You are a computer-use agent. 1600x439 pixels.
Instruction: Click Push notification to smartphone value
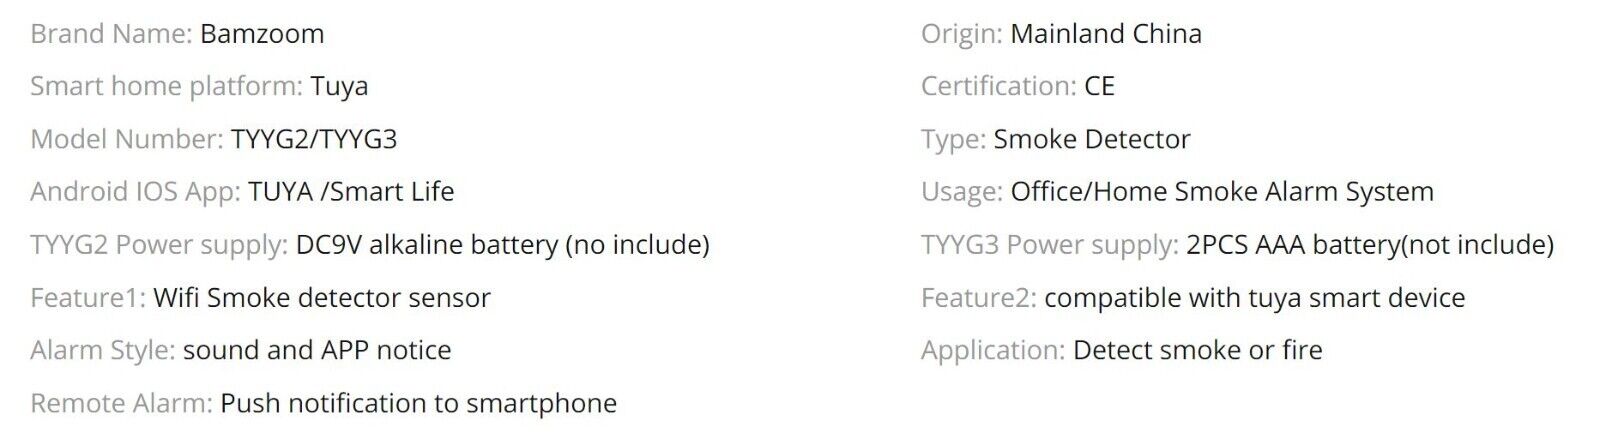418,403
